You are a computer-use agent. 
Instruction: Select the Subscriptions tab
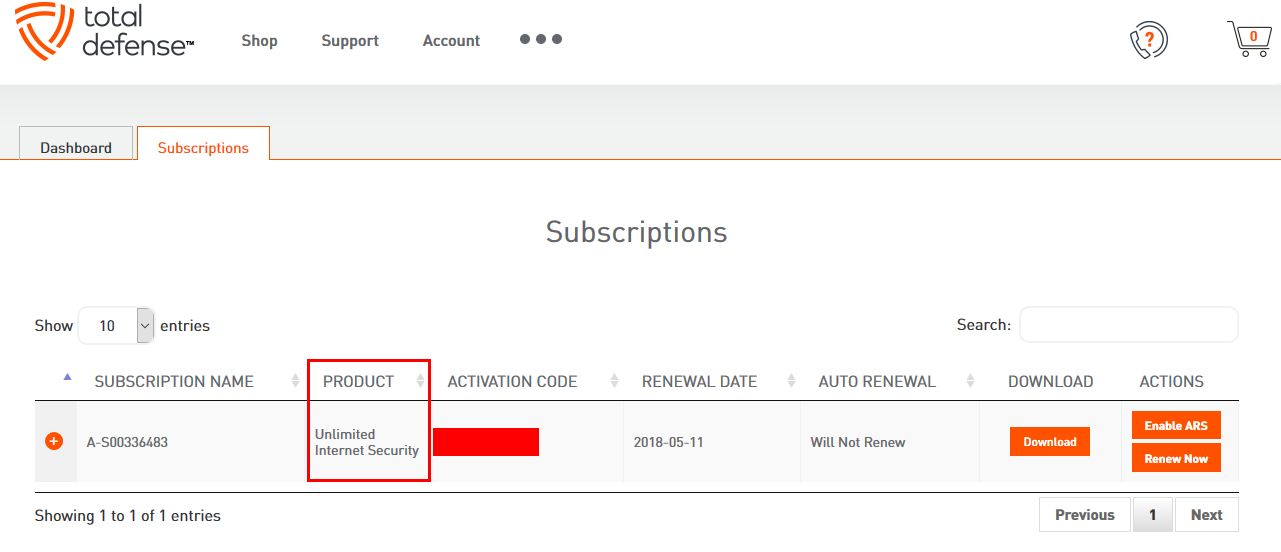203,144
